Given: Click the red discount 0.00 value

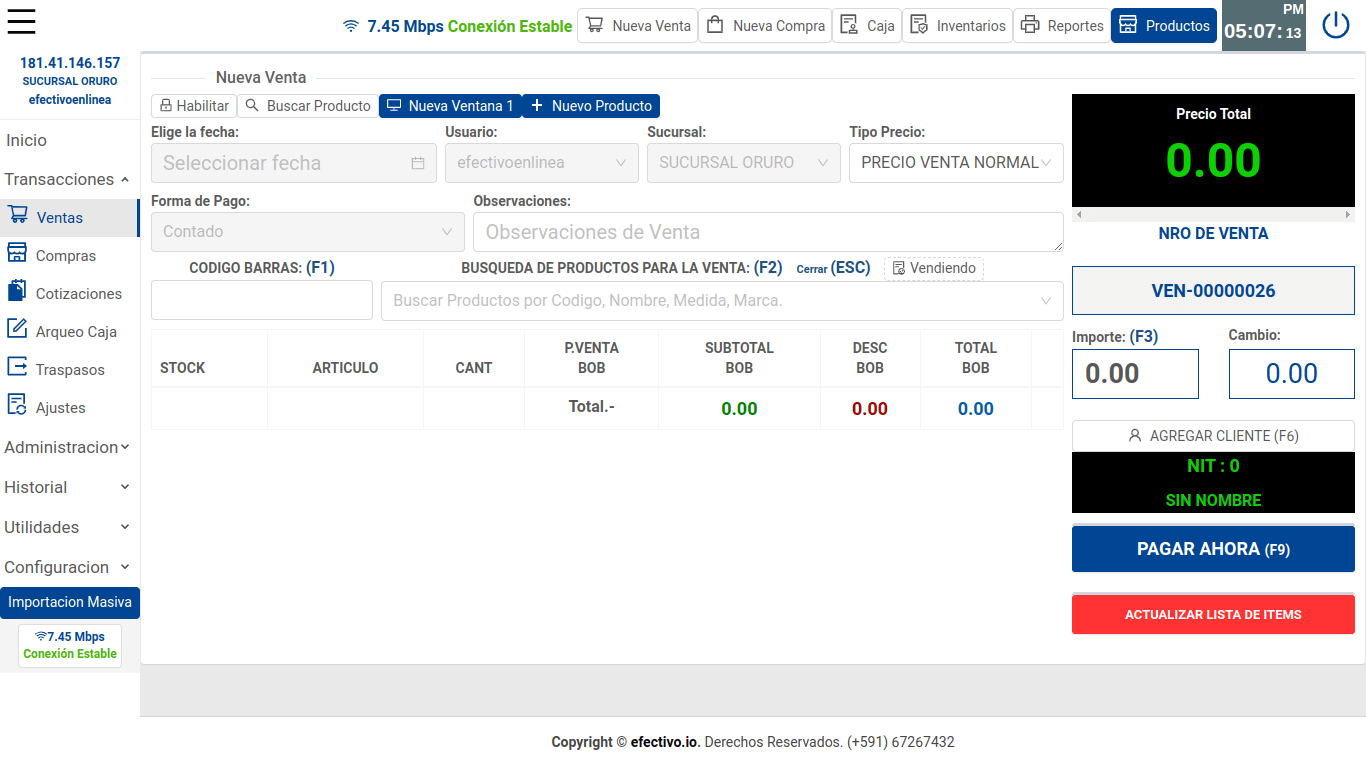Looking at the screenshot, I should point(870,408).
